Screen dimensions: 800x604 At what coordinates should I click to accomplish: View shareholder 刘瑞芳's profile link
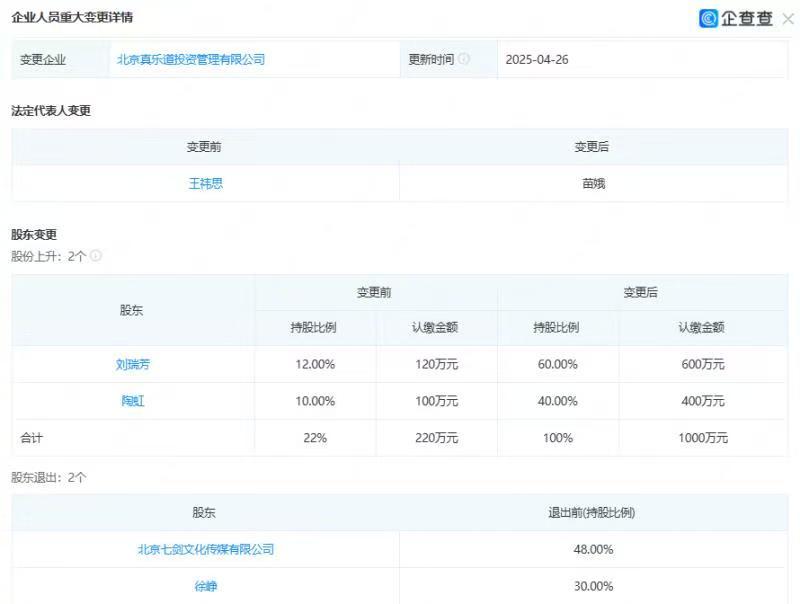[133, 364]
